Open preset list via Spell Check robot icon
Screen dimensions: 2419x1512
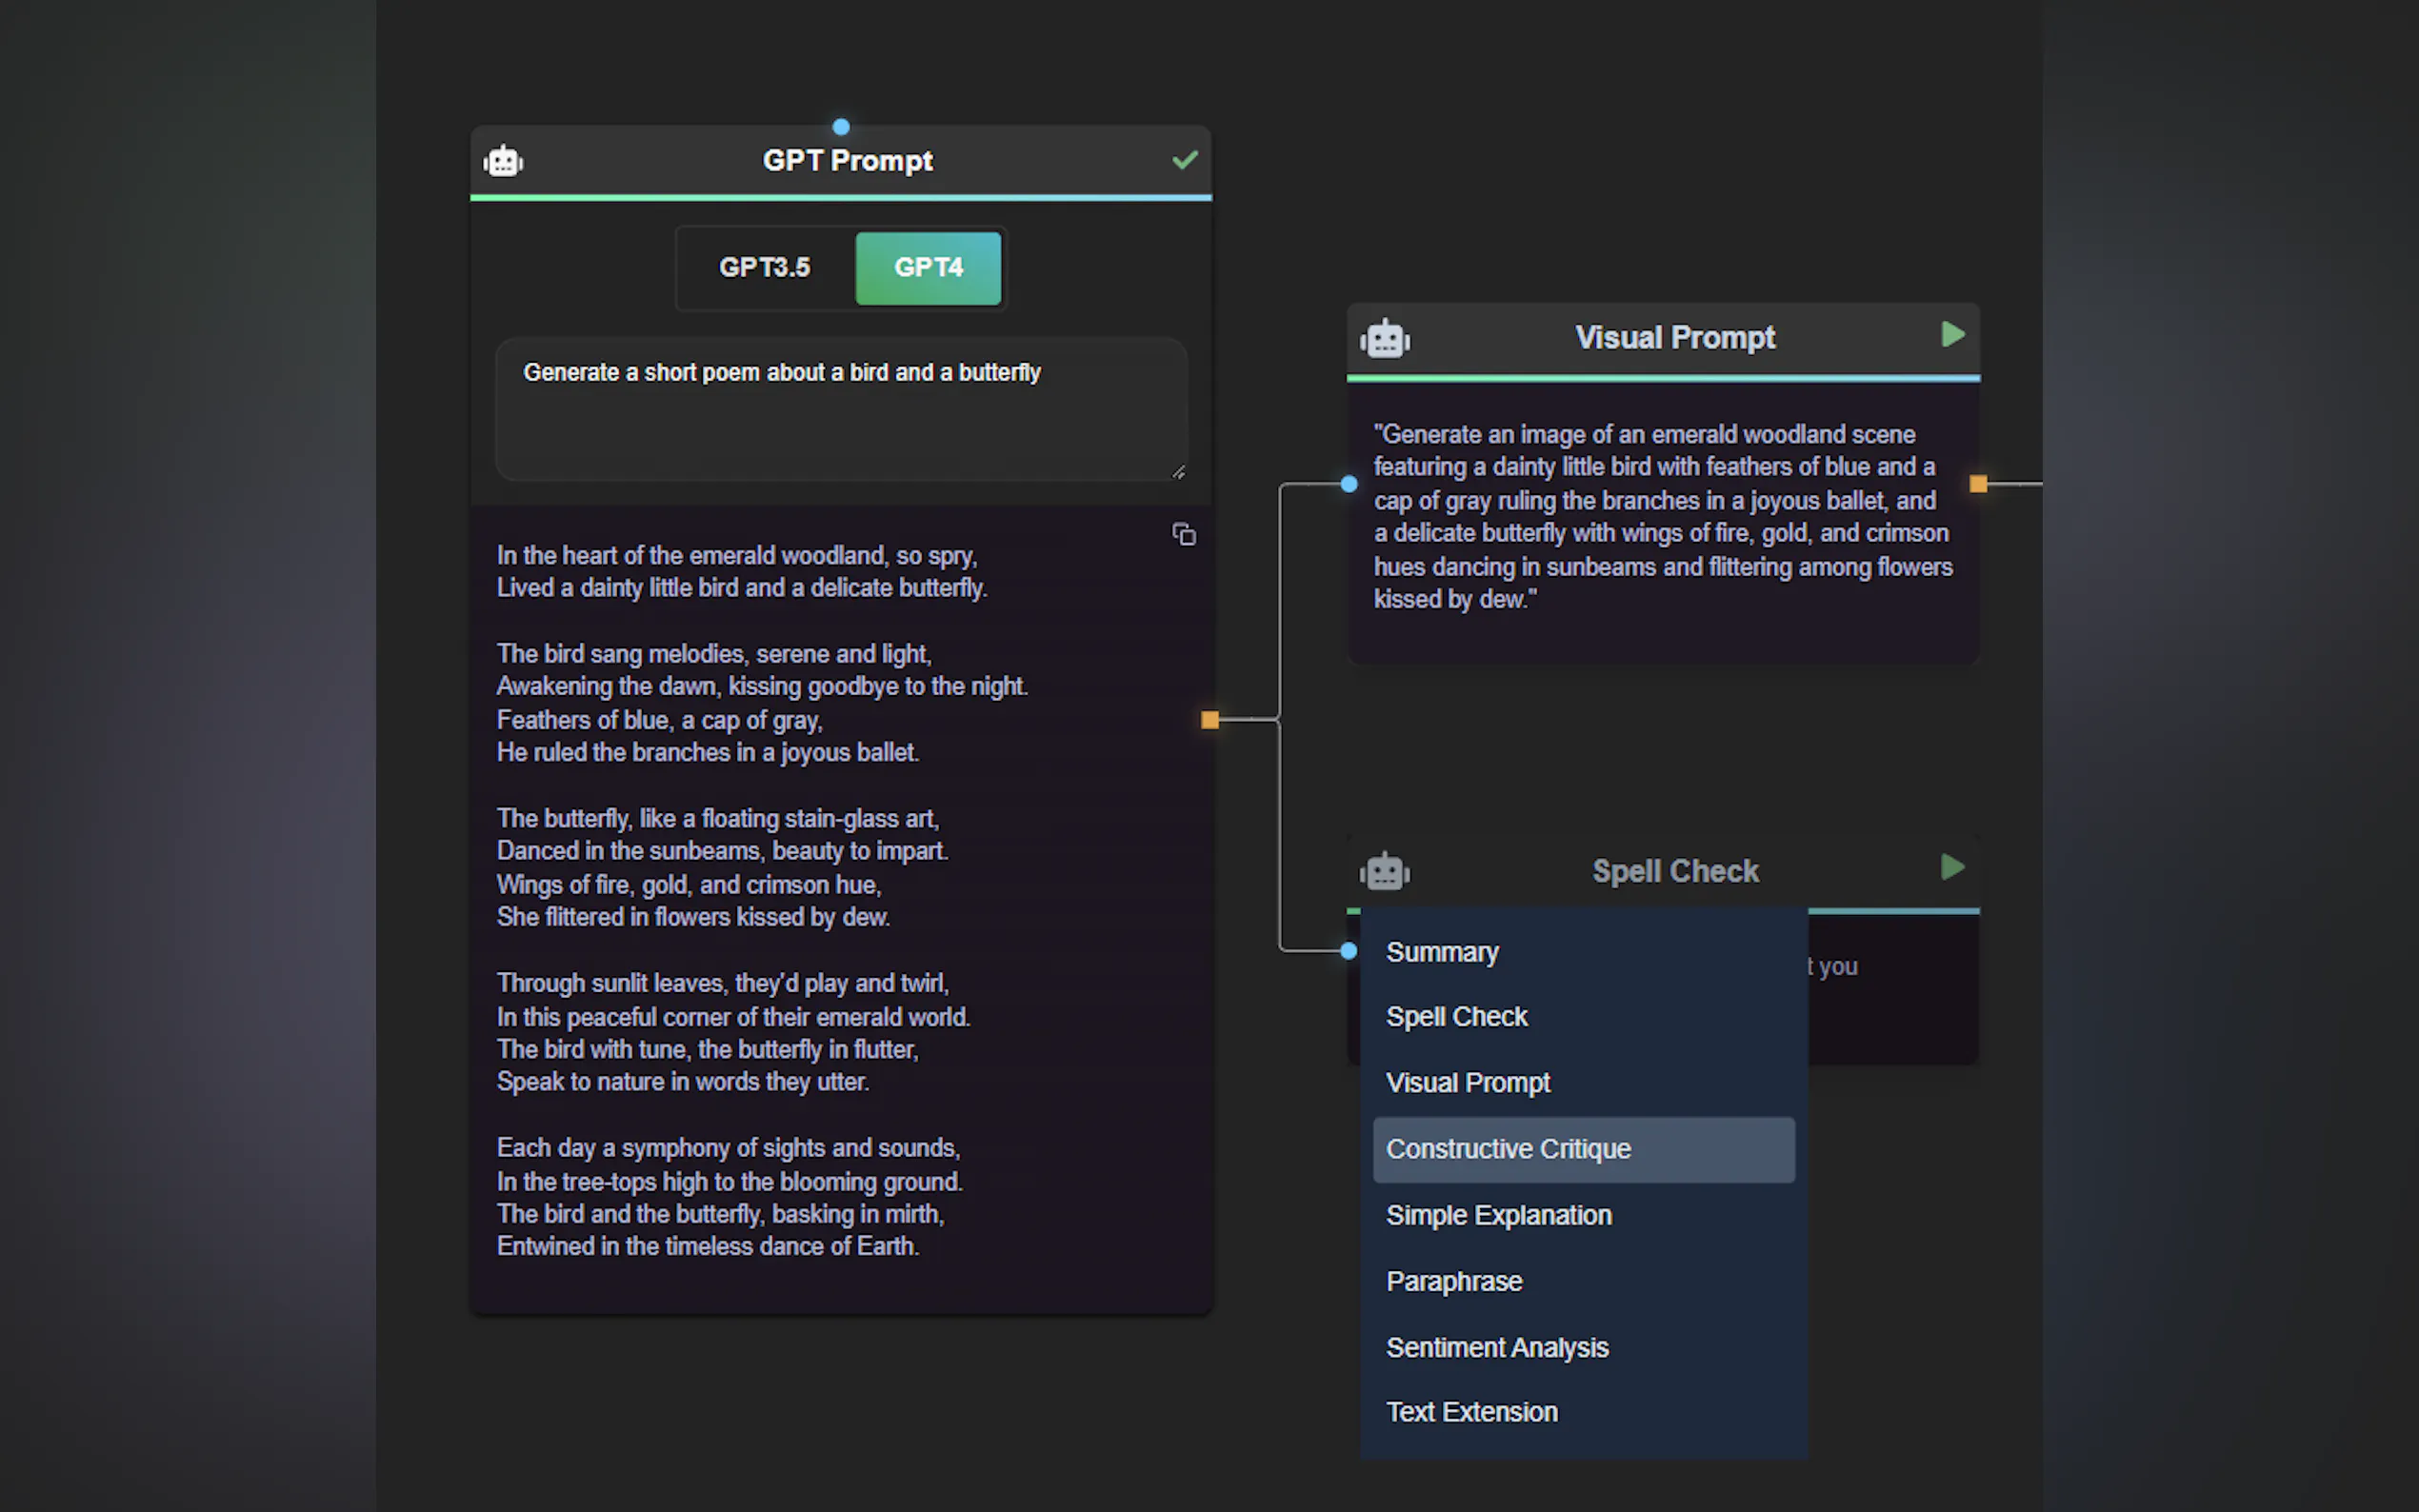click(1385, 872)
